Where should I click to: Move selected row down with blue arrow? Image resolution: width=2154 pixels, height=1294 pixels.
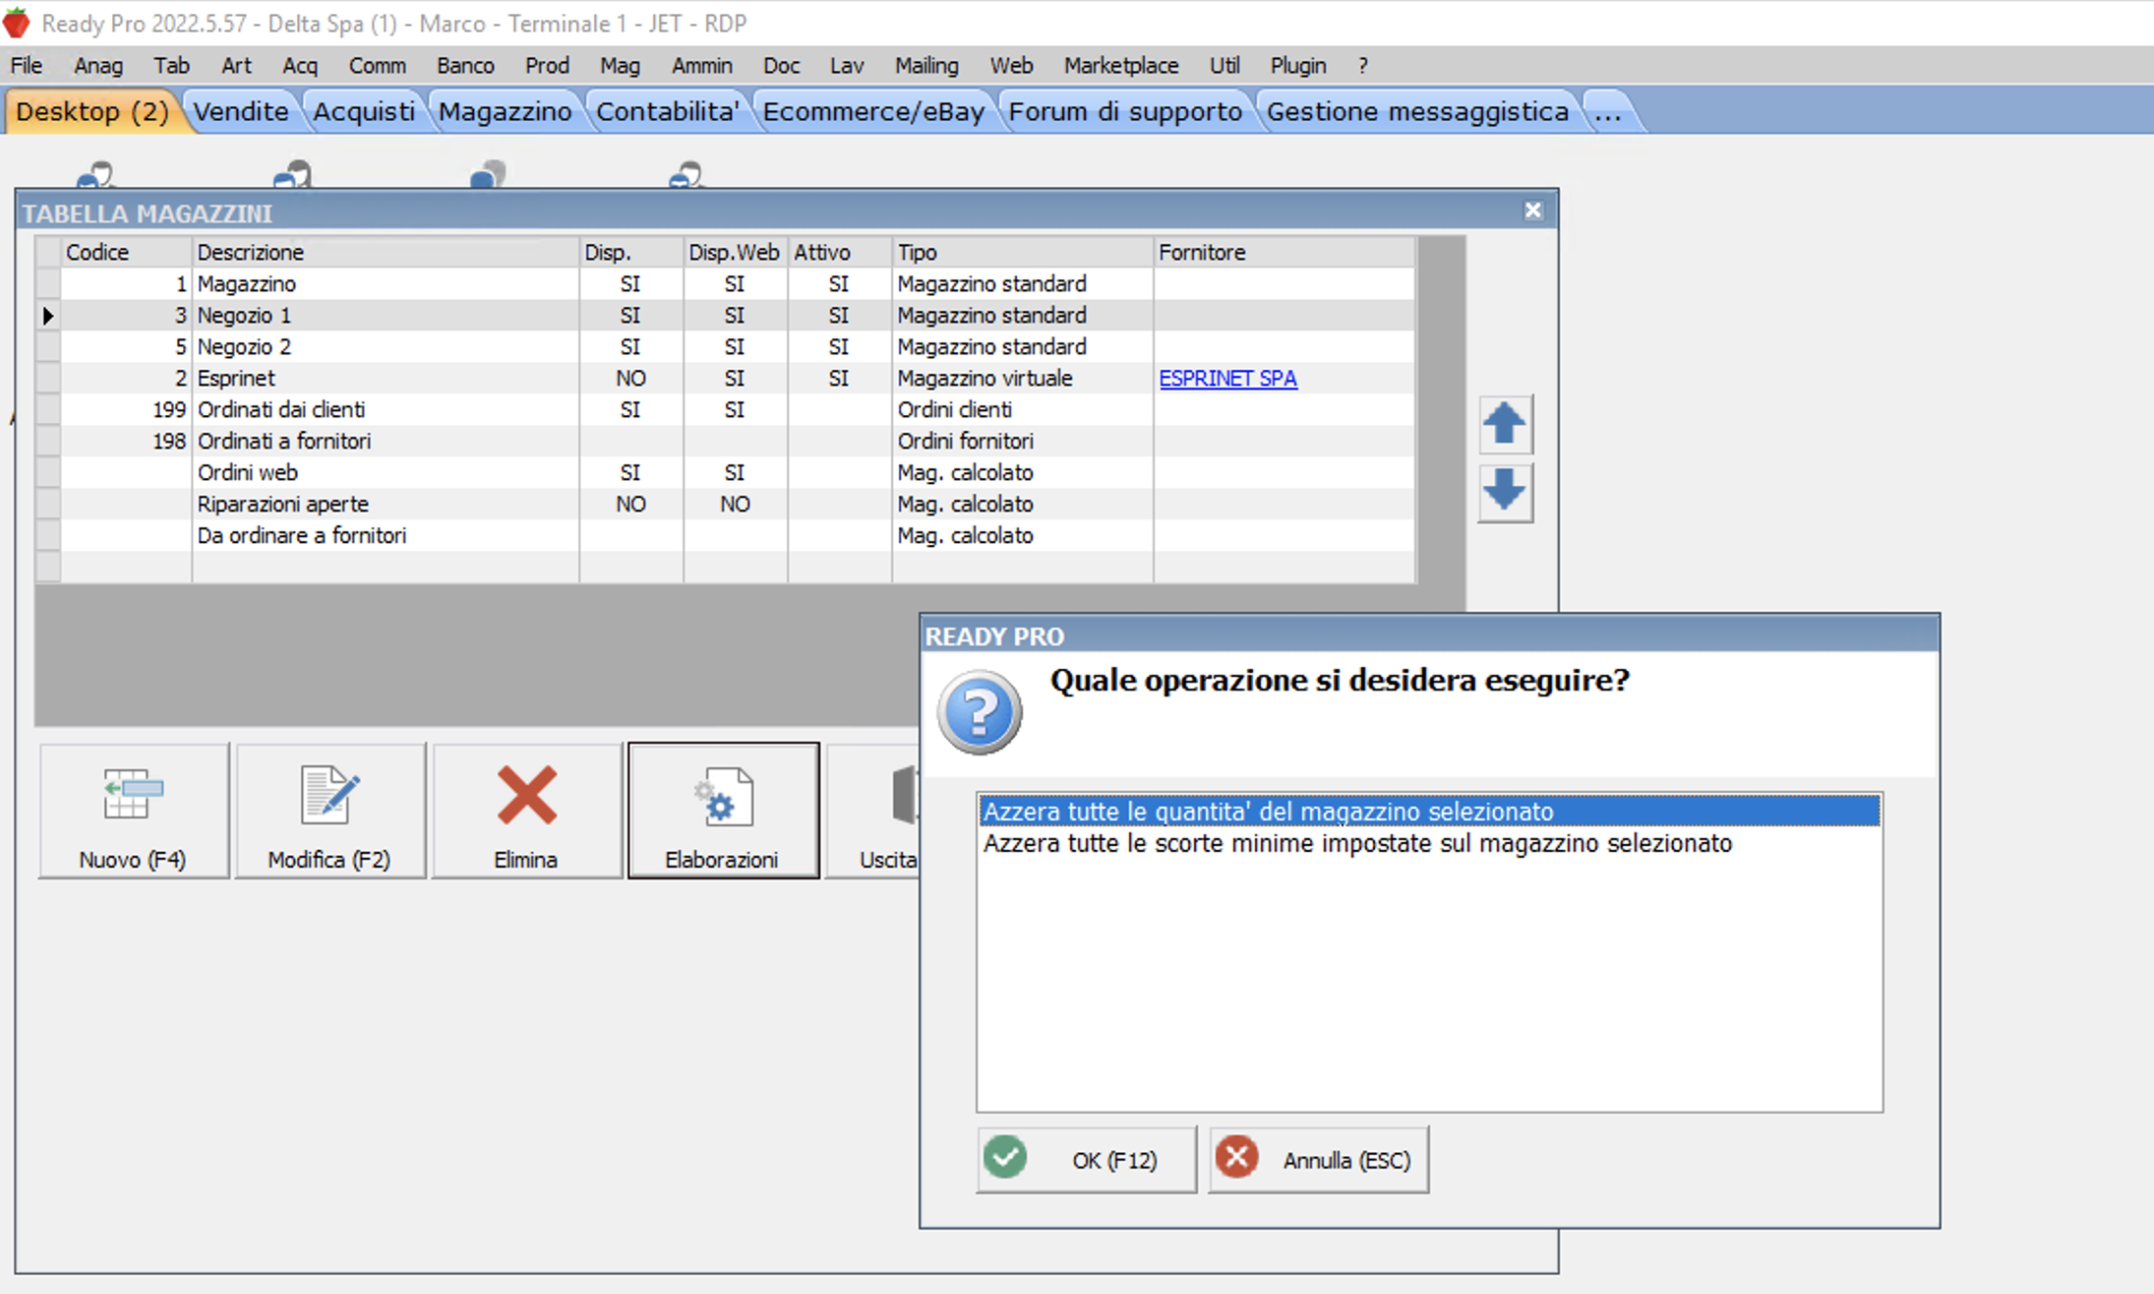click(1504, 492)
